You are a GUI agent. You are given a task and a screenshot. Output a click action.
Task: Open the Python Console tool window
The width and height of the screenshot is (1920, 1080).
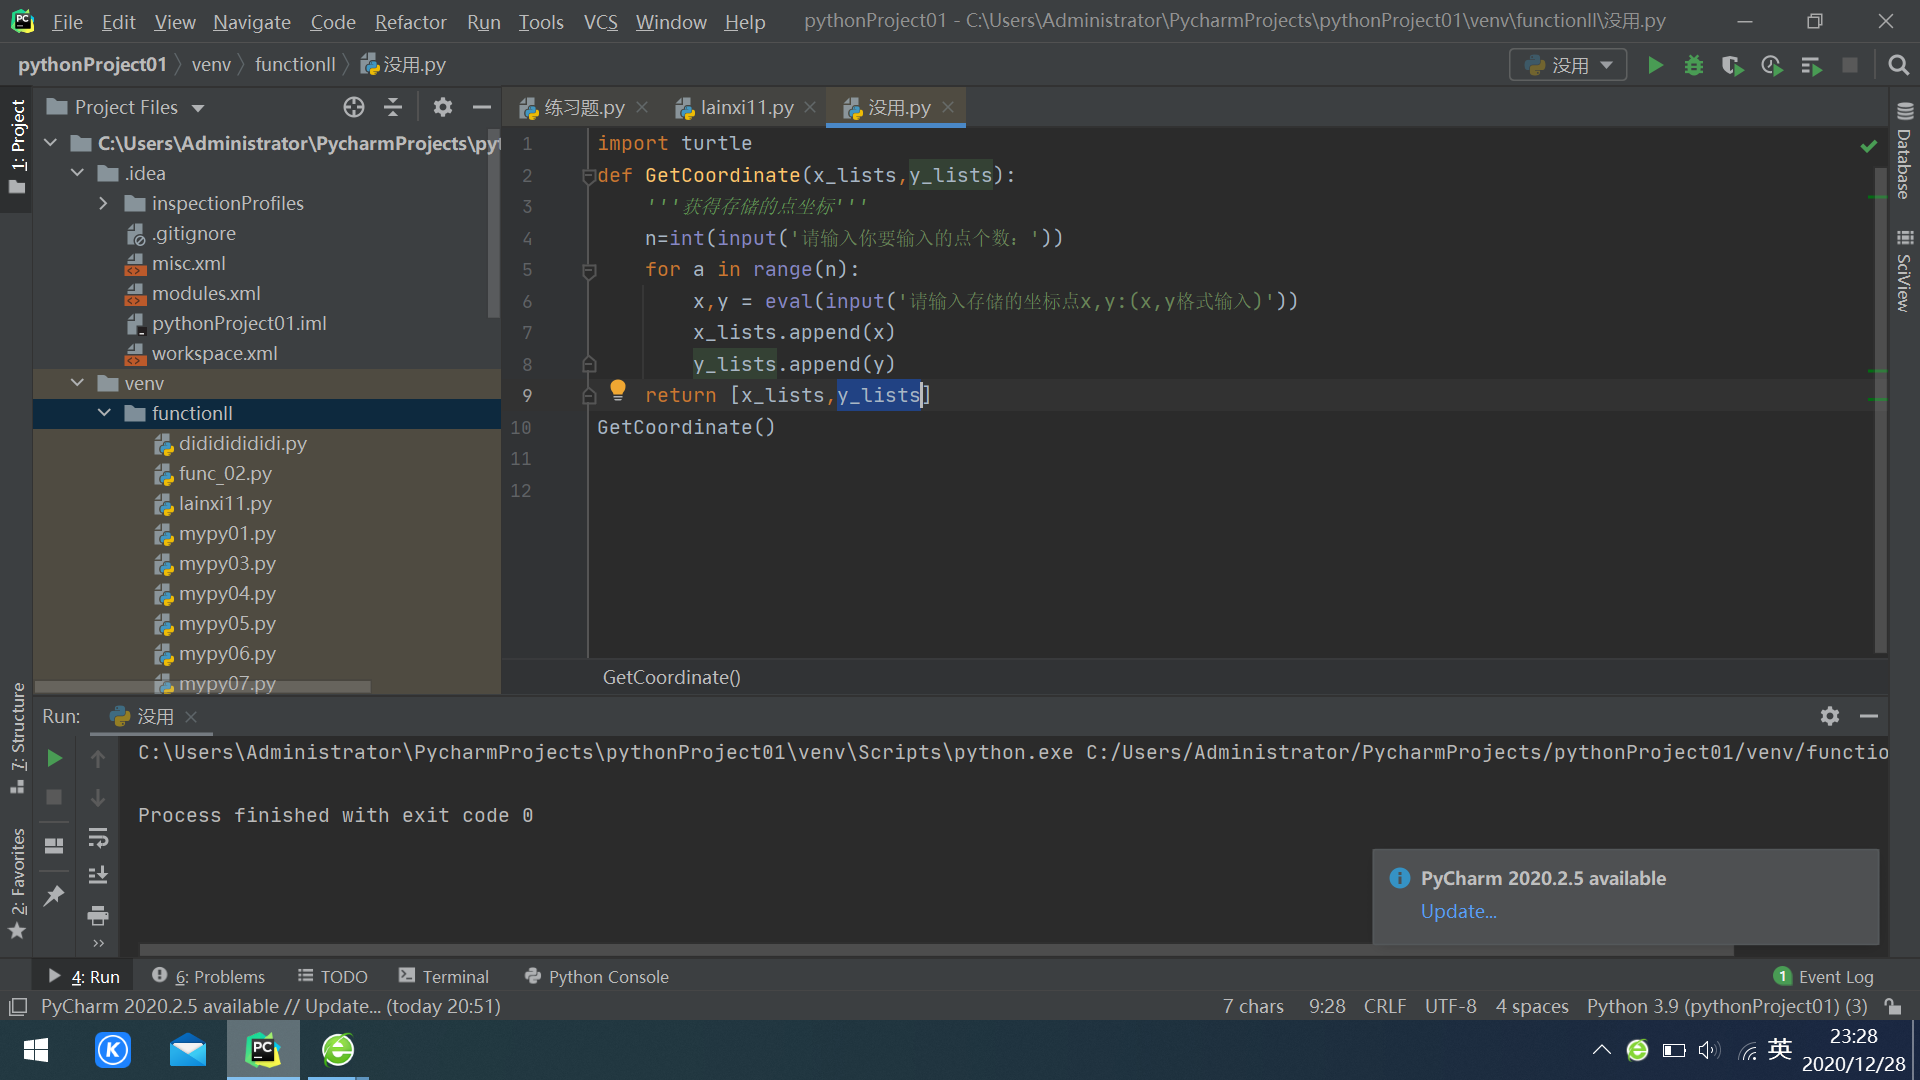[597, 976]
